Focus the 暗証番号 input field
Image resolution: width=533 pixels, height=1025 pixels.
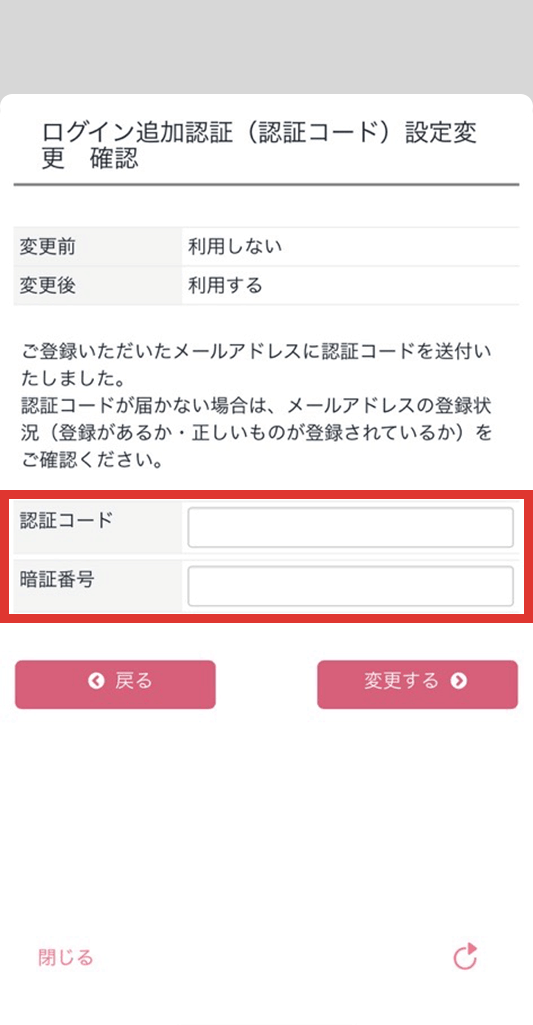point(350,586)
